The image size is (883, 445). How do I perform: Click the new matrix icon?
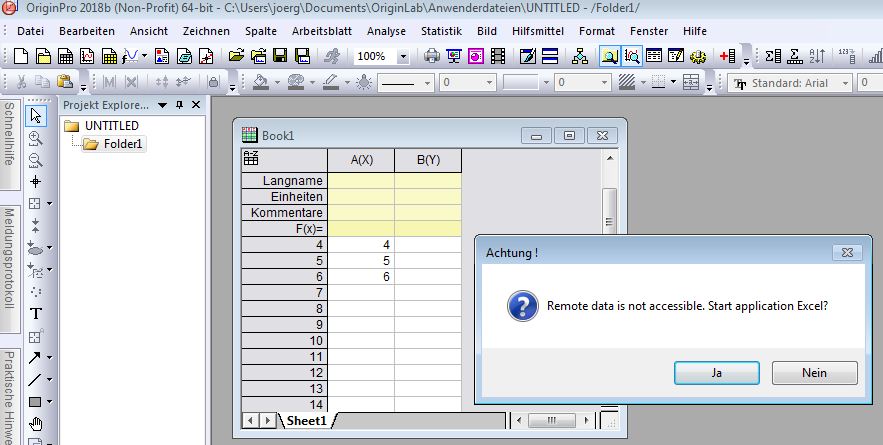point(109,56)
